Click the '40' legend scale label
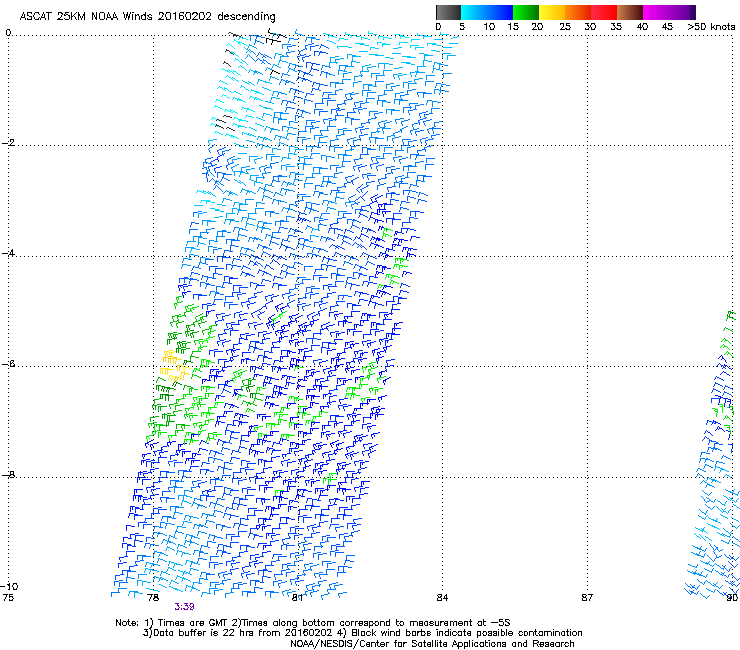 point(642,27)
